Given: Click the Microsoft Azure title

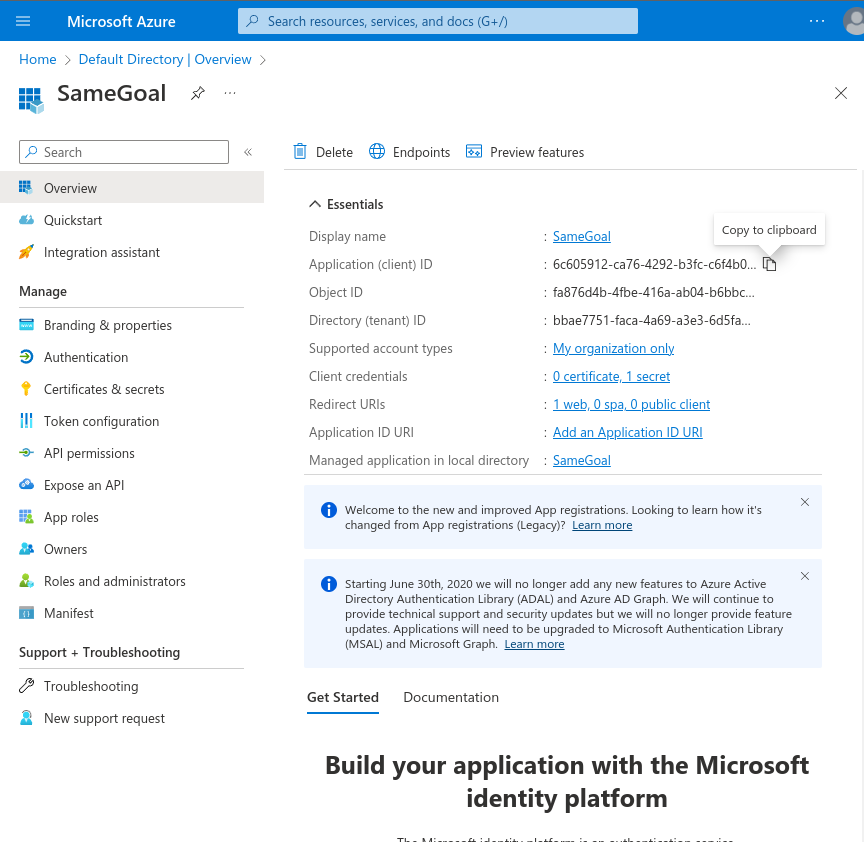Looking at the screenshot, I should tap(121, 21).
